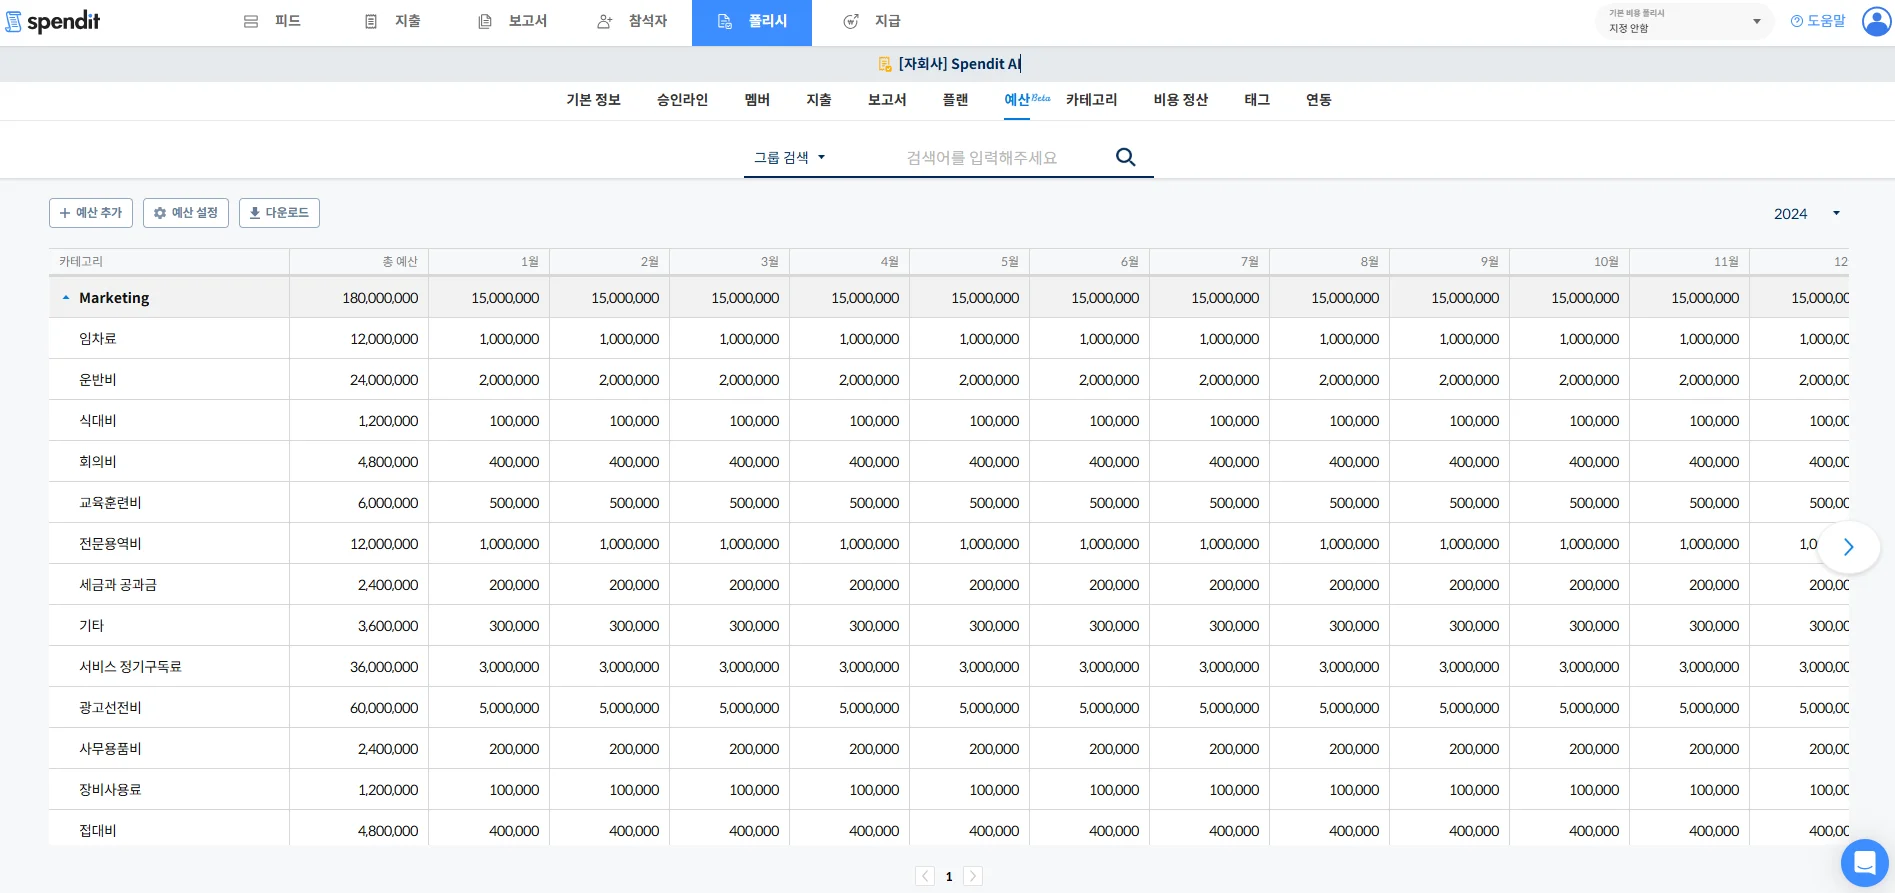Viewport: 1895px width, 893px height.
Task: Open the 2024 year dropdown
Action: tap(1806, 213)
